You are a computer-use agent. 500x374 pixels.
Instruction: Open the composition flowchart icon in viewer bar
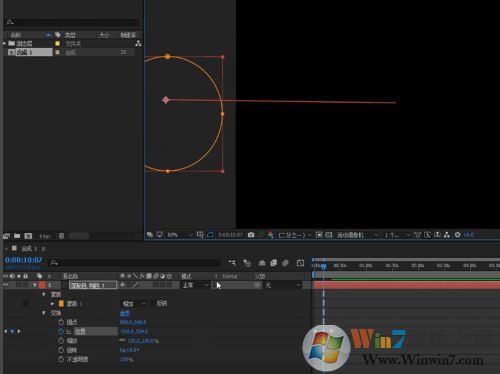click(447, 235)
